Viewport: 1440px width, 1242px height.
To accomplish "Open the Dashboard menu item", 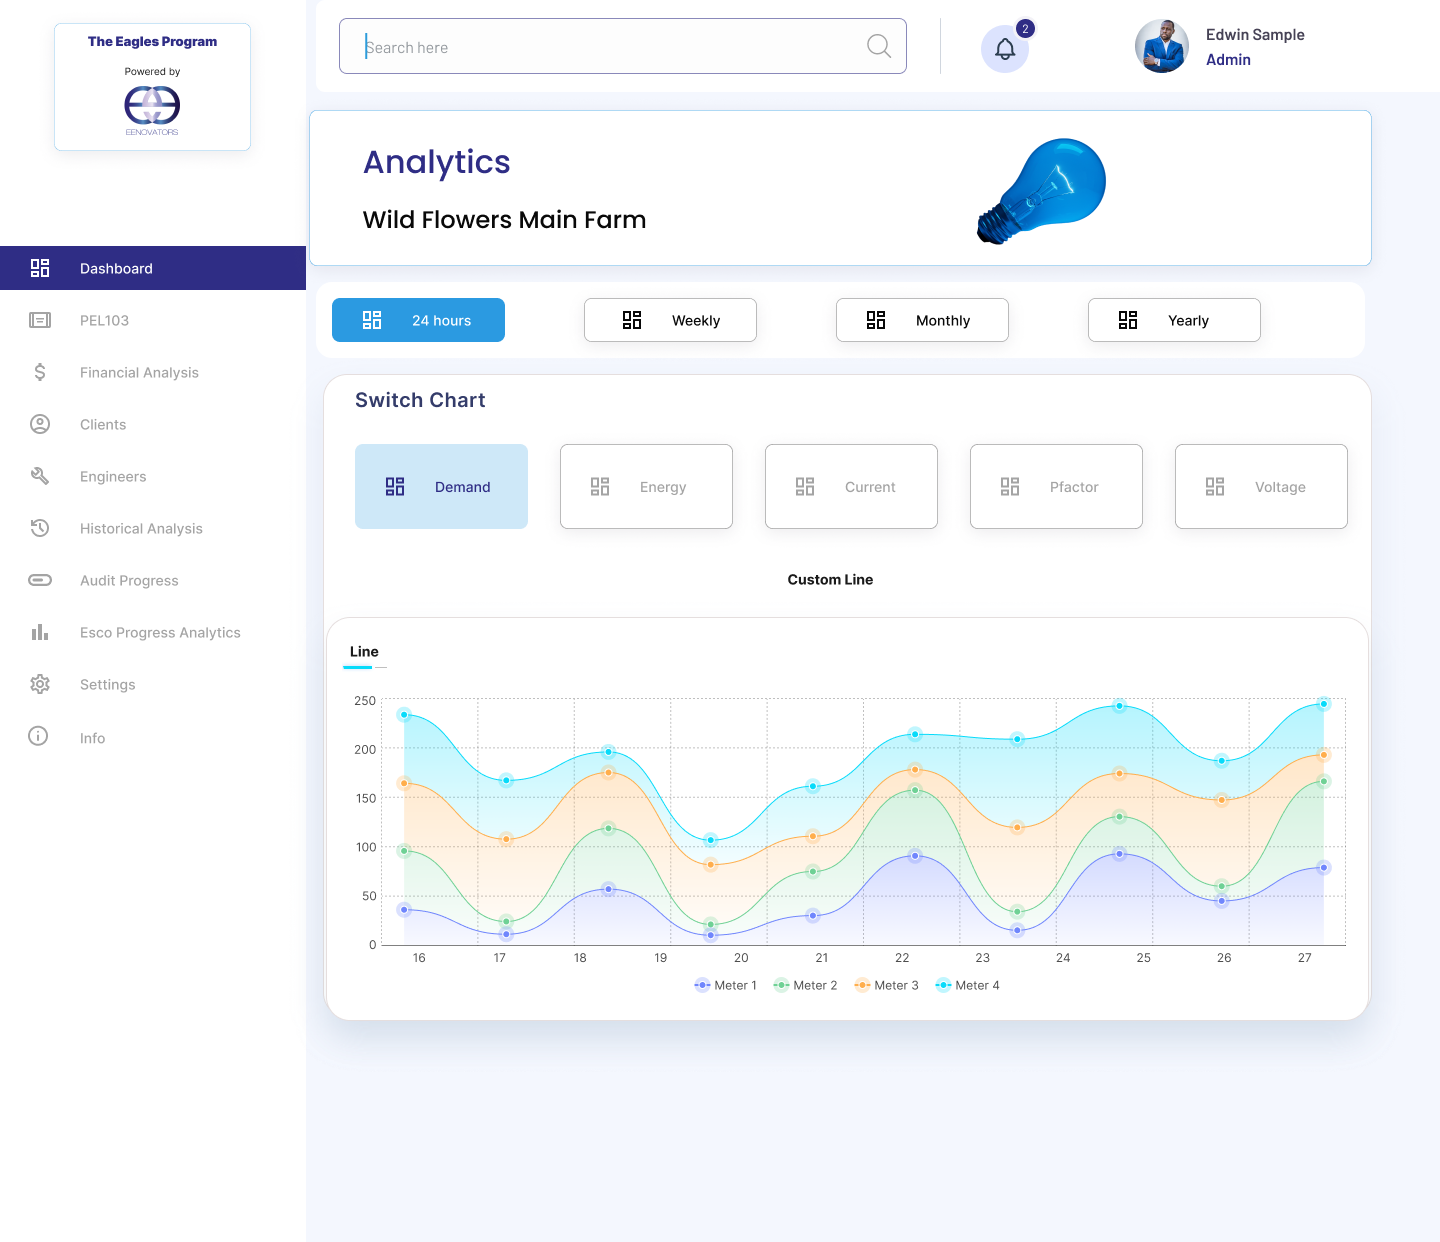I will (x=153, y=268).
